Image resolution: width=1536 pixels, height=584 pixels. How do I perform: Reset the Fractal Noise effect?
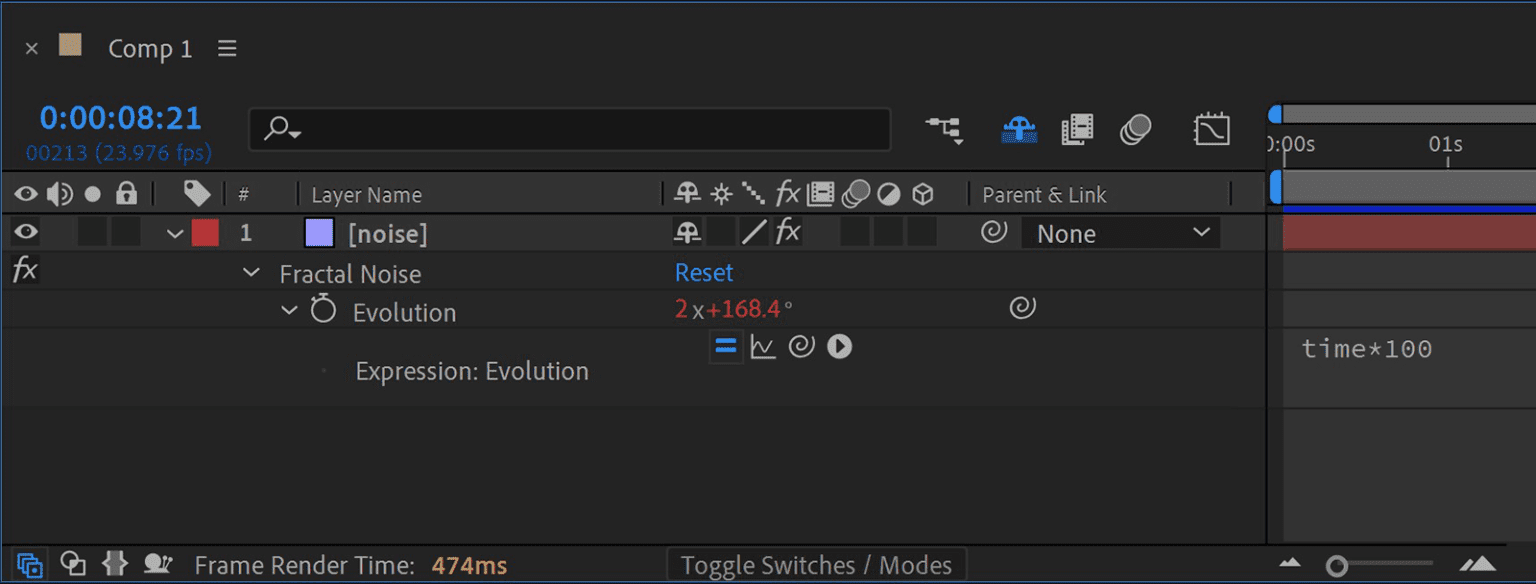tap(703, 272)
